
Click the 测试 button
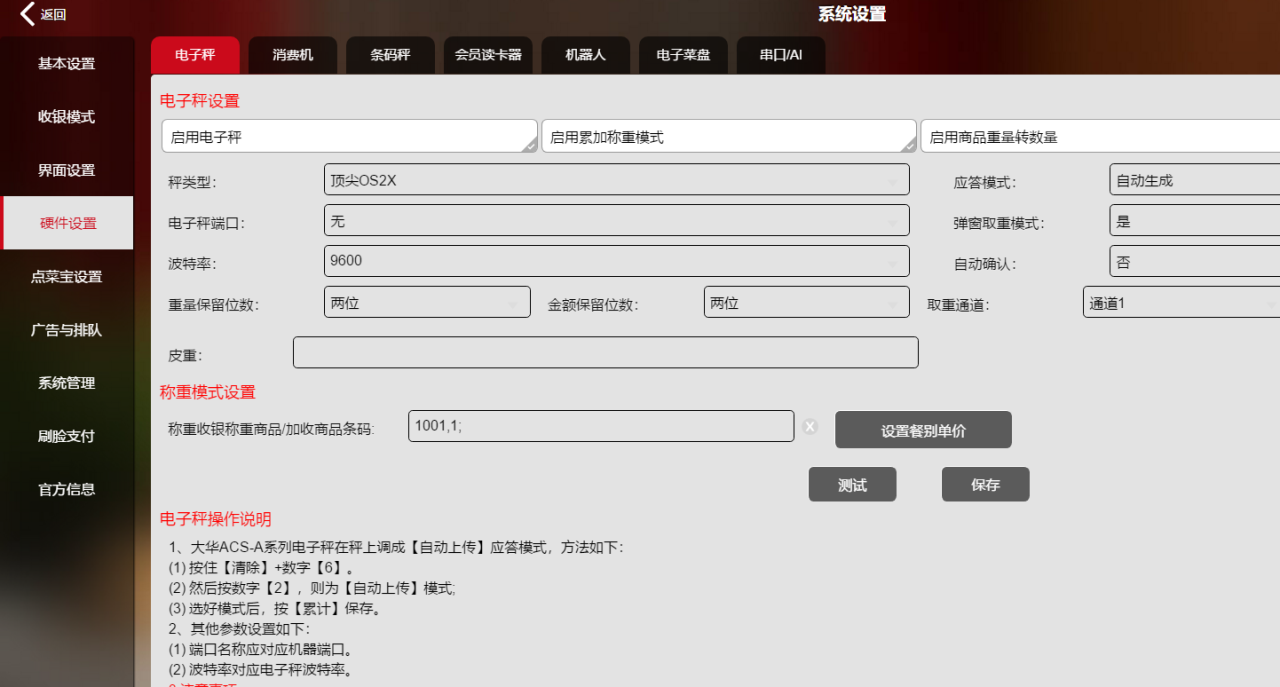852,485
